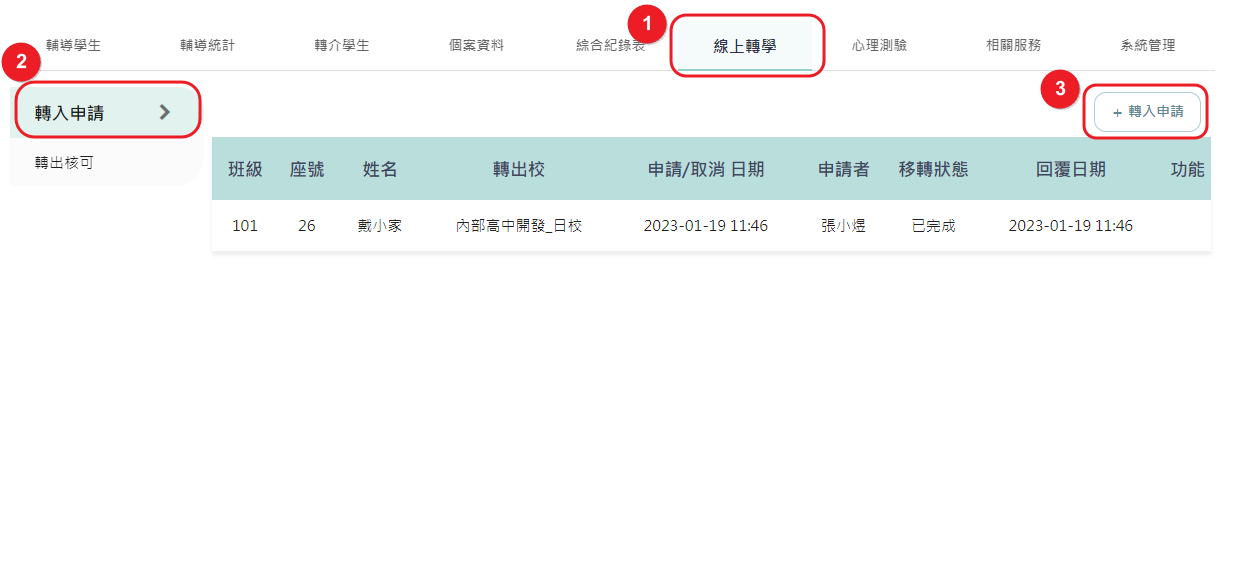The height and width of the screenshot is (583, 1234).
Task: Switch to the 相關服務 tab
Action: 1013,45
